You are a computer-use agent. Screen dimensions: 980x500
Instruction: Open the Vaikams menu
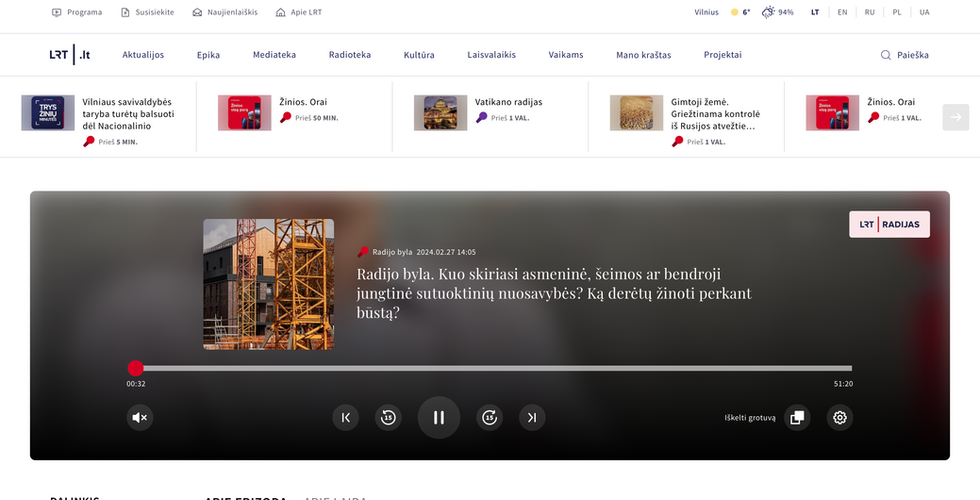tap(566, 55)
